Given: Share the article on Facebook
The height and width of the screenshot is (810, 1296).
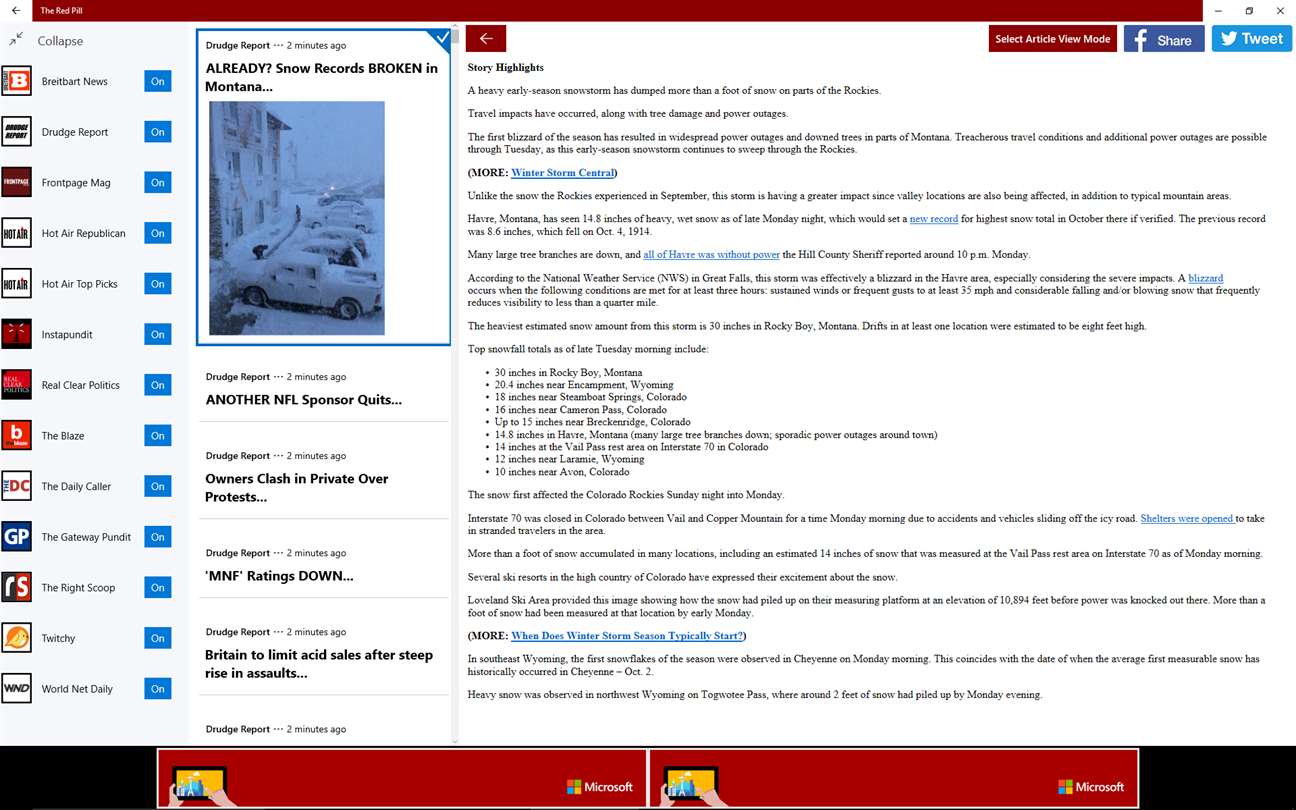Looking at the screenshot, I should coord(1164,39).
